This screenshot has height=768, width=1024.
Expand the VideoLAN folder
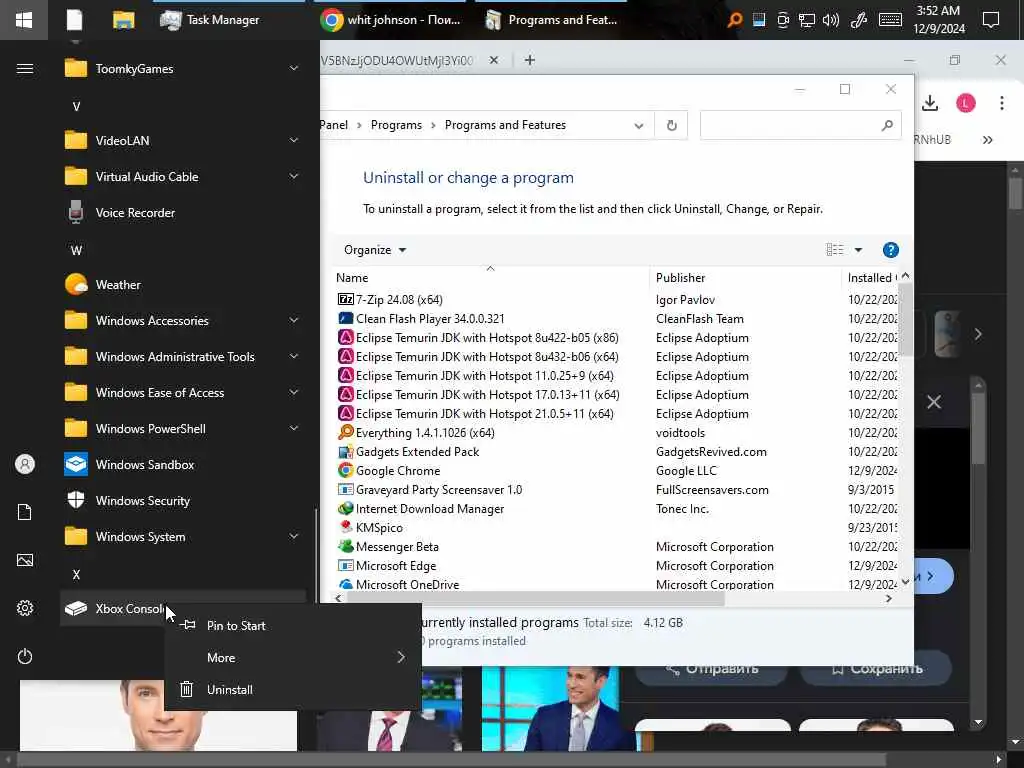click(x=183, y=140)
